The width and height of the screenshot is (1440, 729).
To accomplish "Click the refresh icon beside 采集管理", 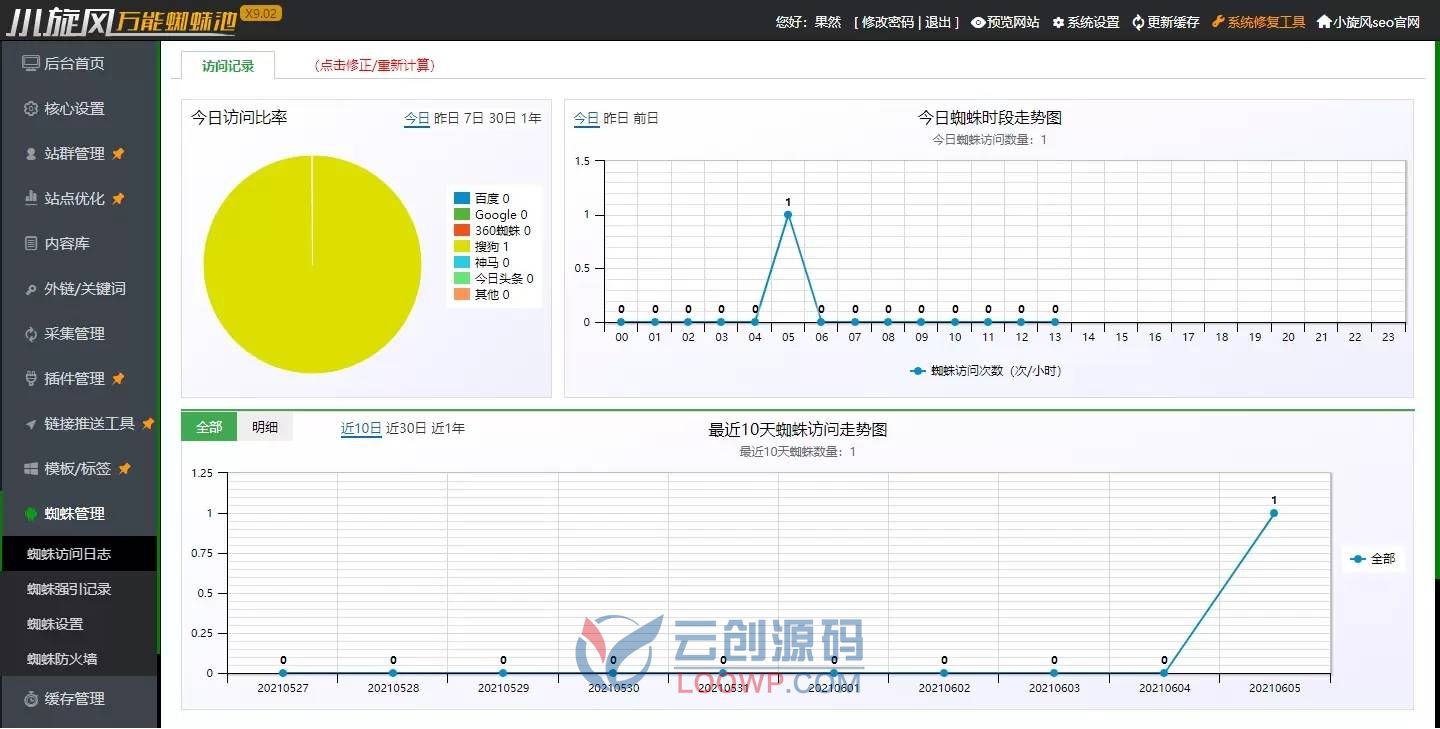I will pyautogui.click(x=31, y=333).
